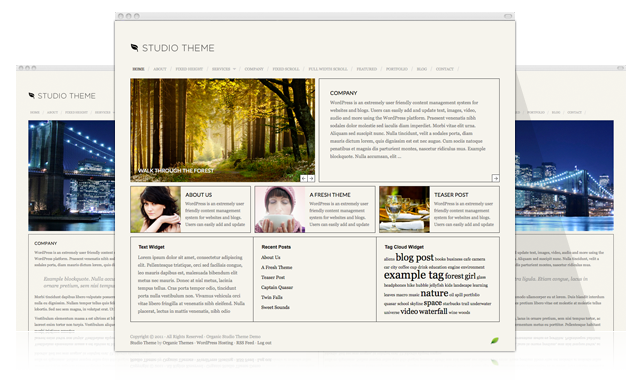The width and height of the screenshot is (640, 380).
Task: Open 'Captain Quasar' recent post
Action: pyautogui.click(x=277, y=287)
